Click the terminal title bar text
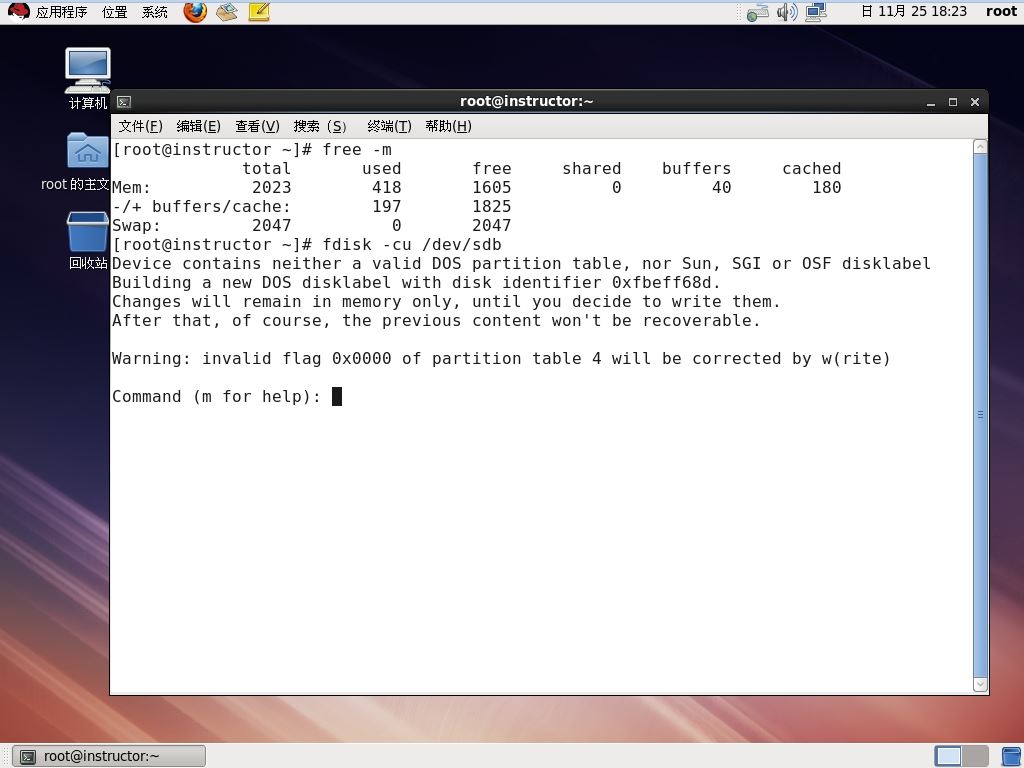 526,101
